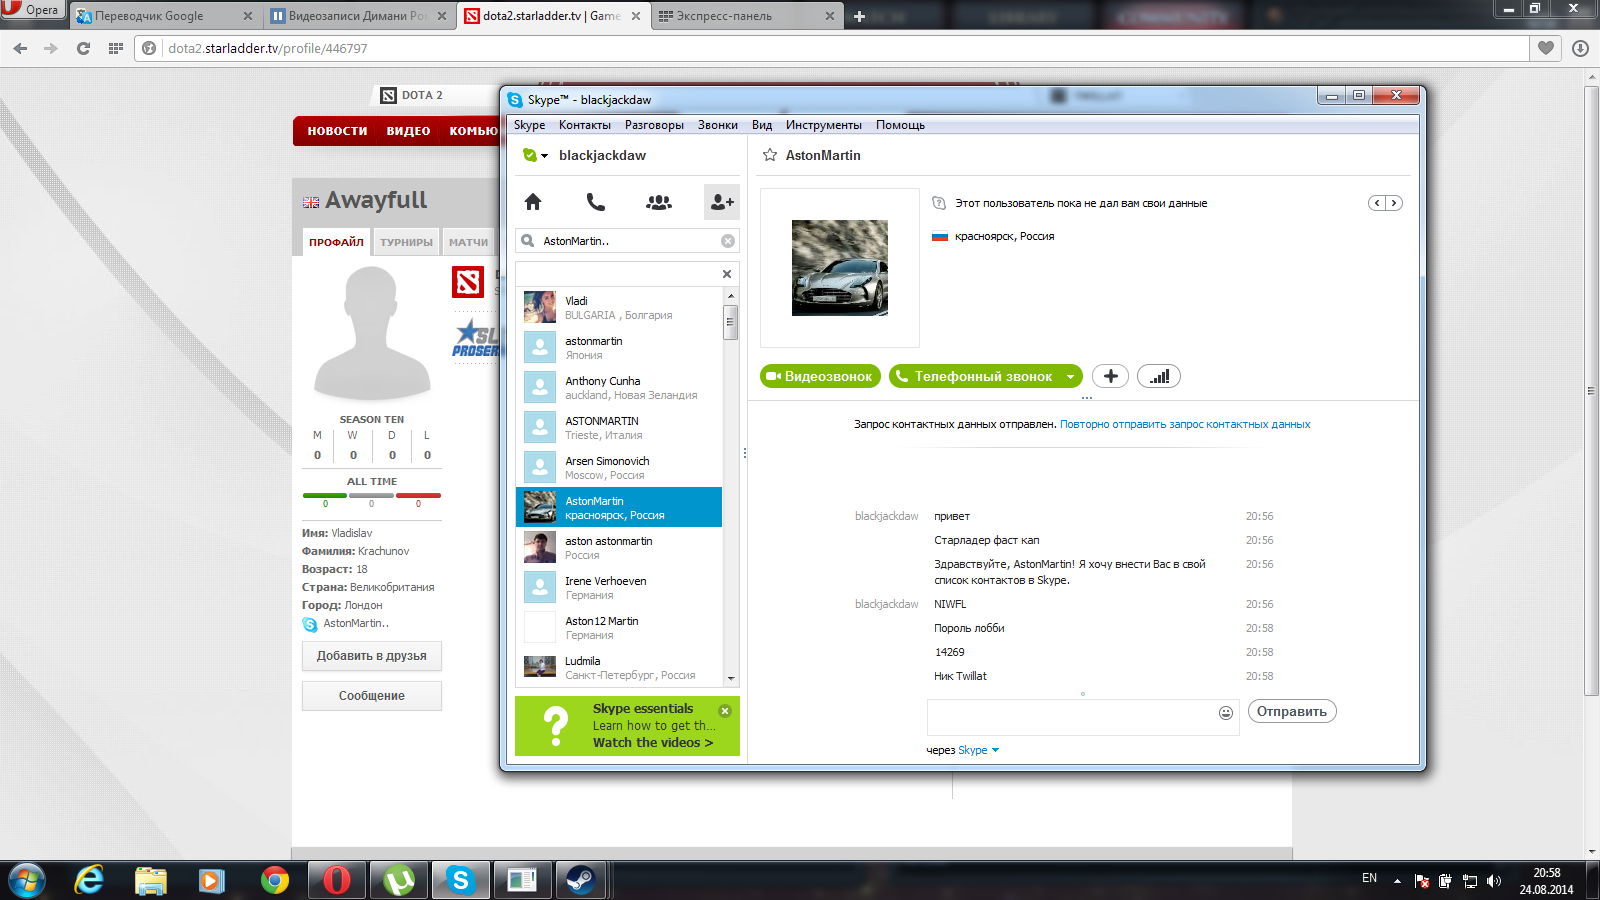Switch to МАТЧИ tab on profile

tap(468, 242)
